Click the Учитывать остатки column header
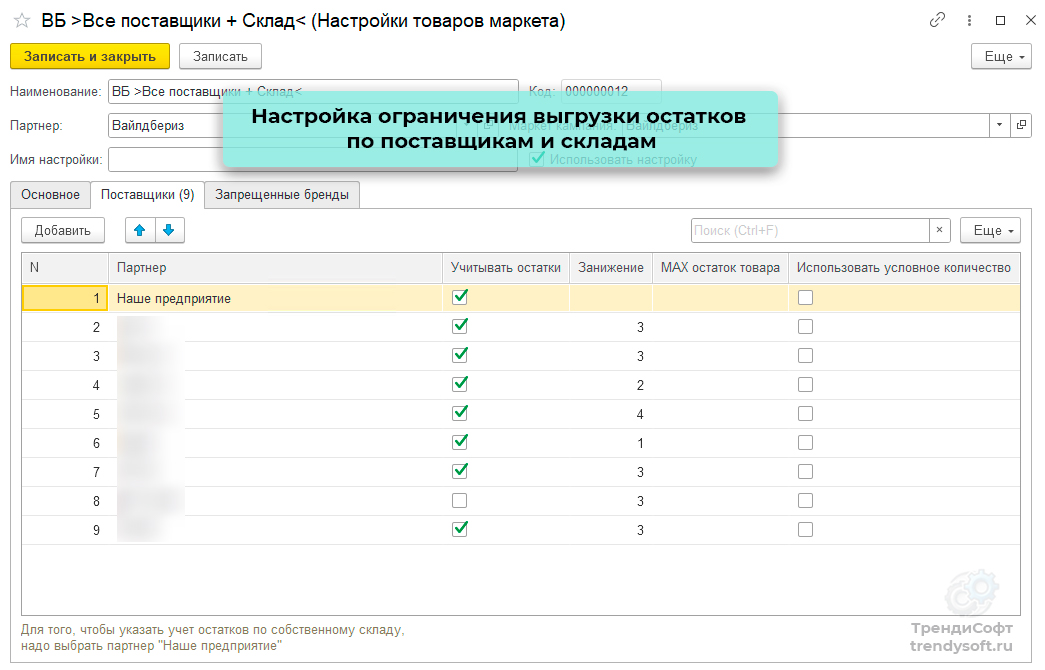 point(506,268)
